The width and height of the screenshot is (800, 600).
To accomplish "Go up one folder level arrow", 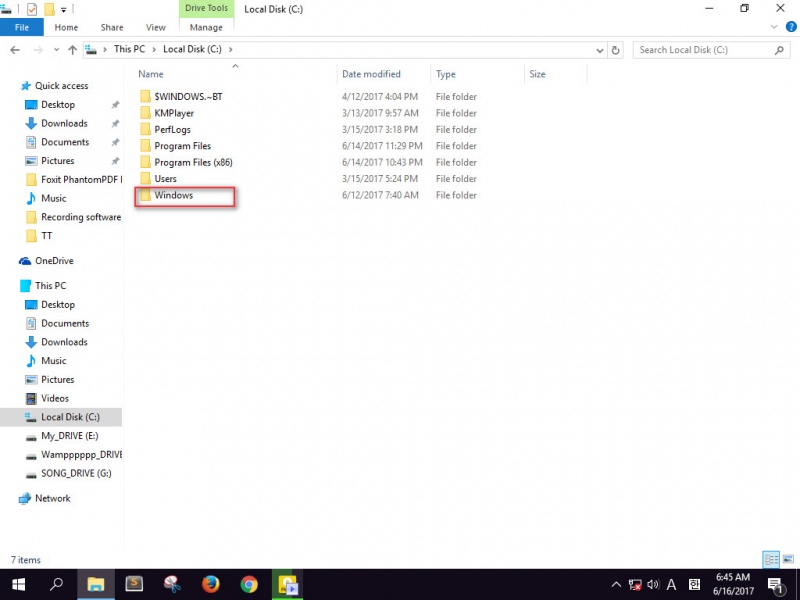I will point(72,49).
